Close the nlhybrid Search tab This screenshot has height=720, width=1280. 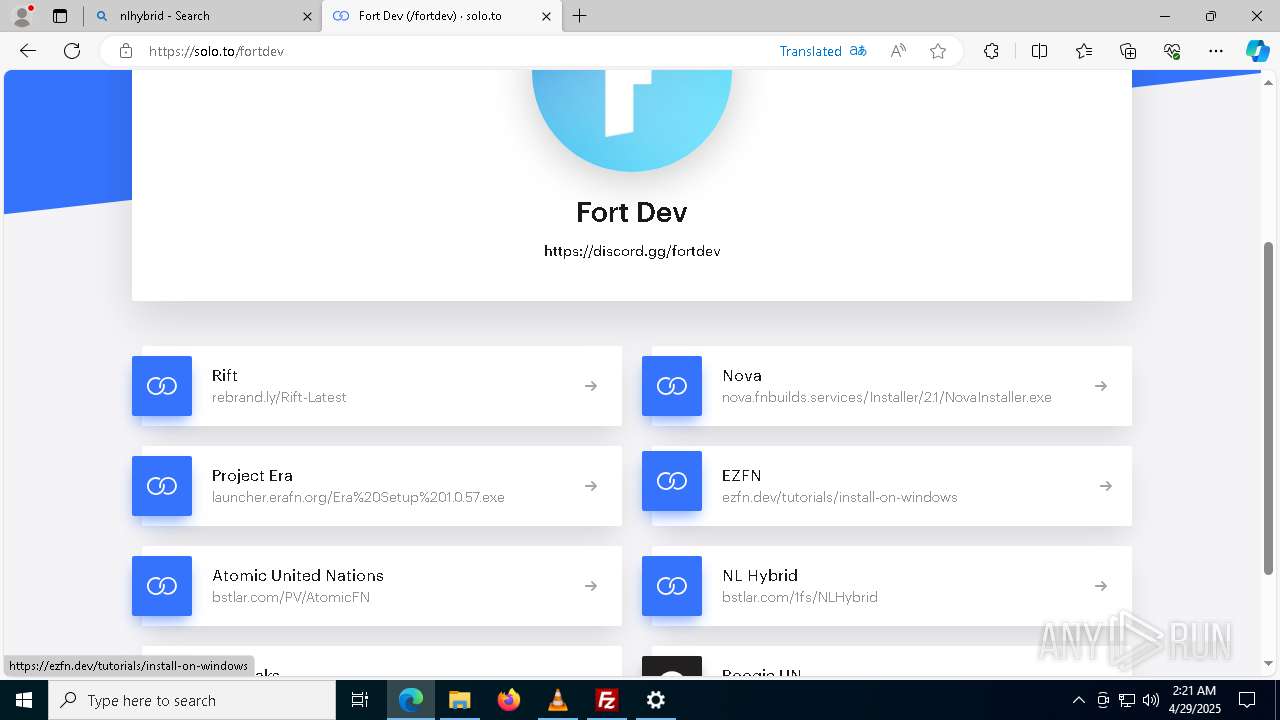[x=307, y=16]
